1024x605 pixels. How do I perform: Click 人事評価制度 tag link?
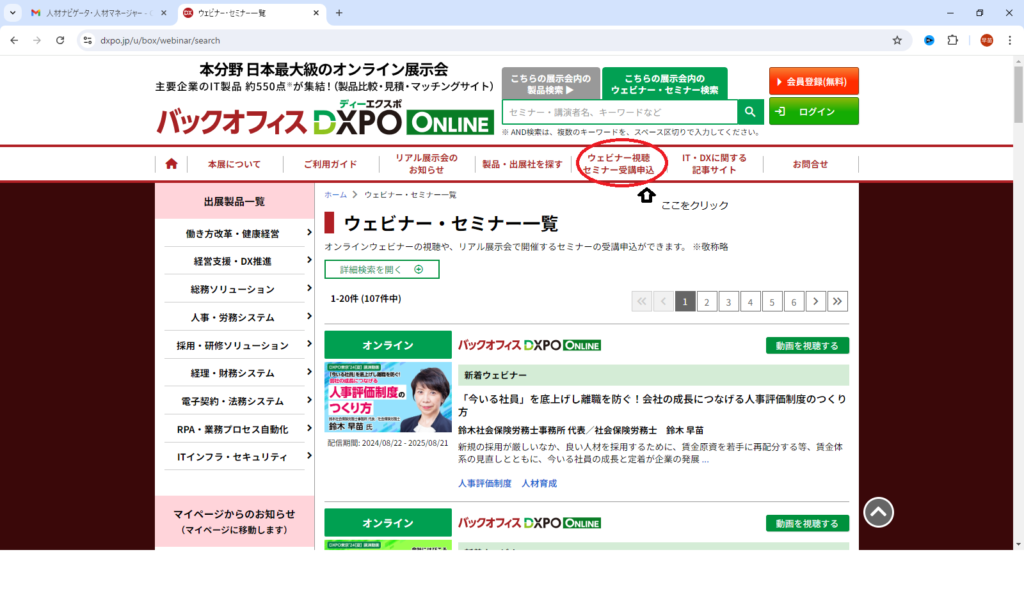tap(485, 483)
